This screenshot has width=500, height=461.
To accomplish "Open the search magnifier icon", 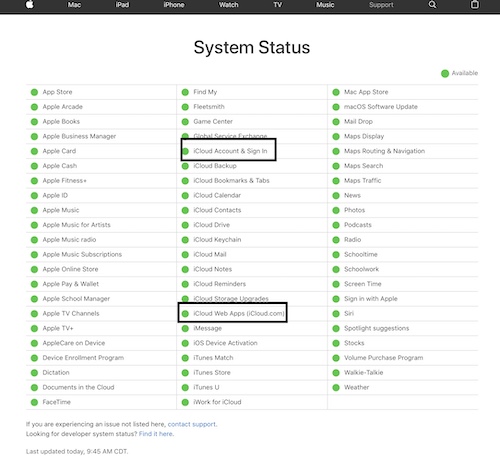I will 432,5.
